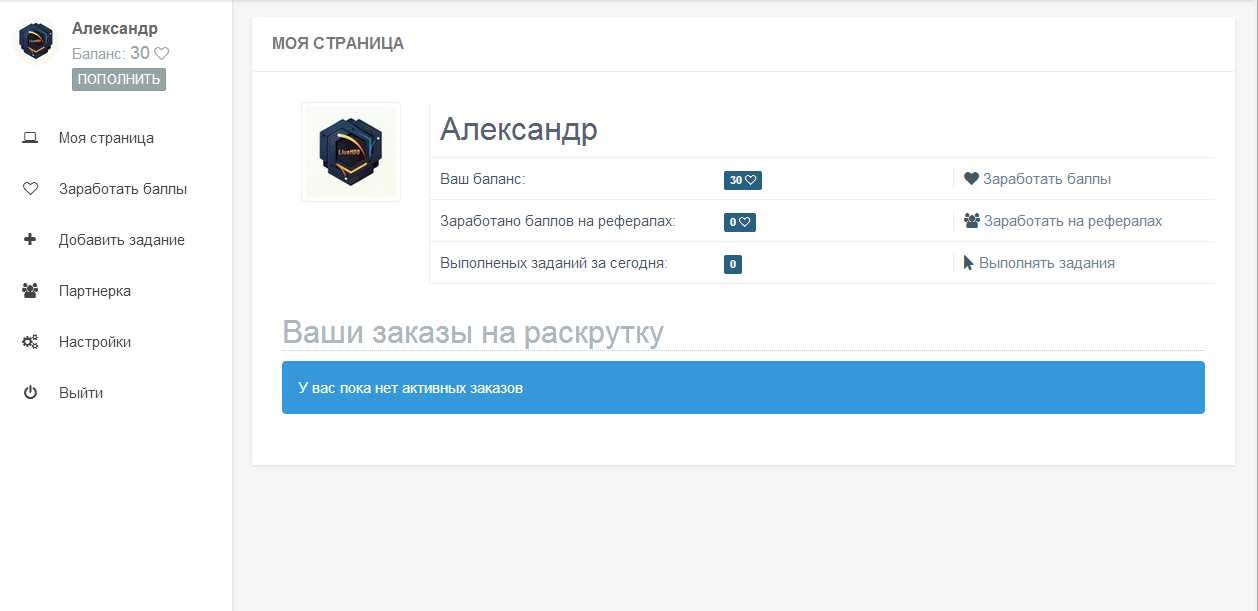This screenshot has width=1258, height=611.
Task: Click the heart icon next to sidebar balance
Action: (162, 53)
